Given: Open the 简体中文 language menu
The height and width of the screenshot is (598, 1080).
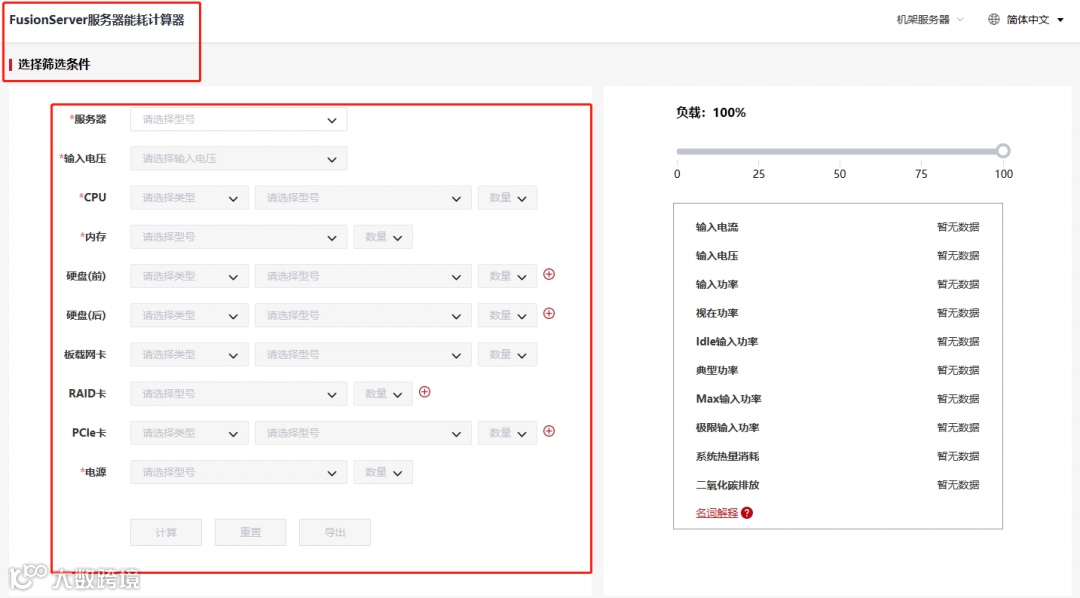Looking at the screenshot, I should click(1035, 19).
